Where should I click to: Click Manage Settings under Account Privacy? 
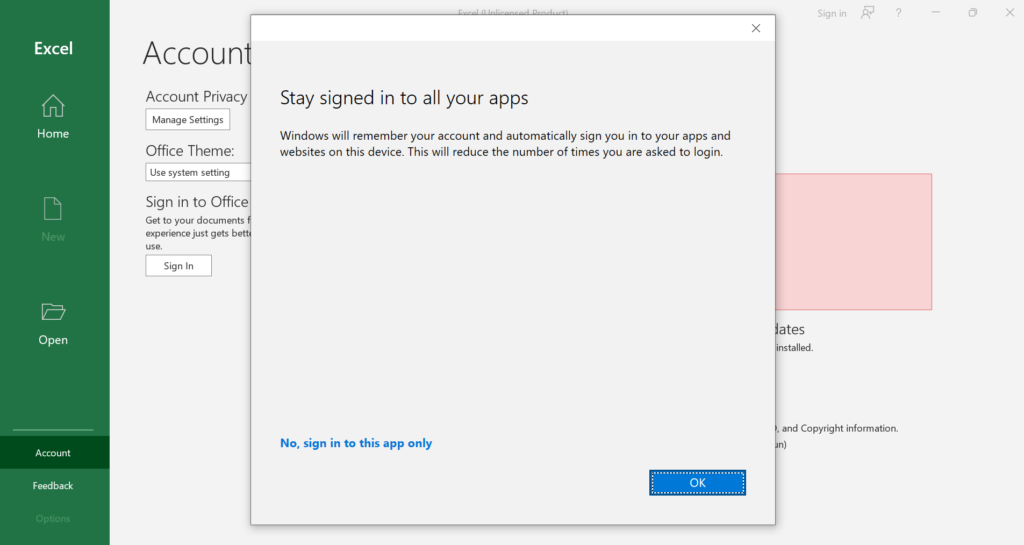[x=187, y=119]
